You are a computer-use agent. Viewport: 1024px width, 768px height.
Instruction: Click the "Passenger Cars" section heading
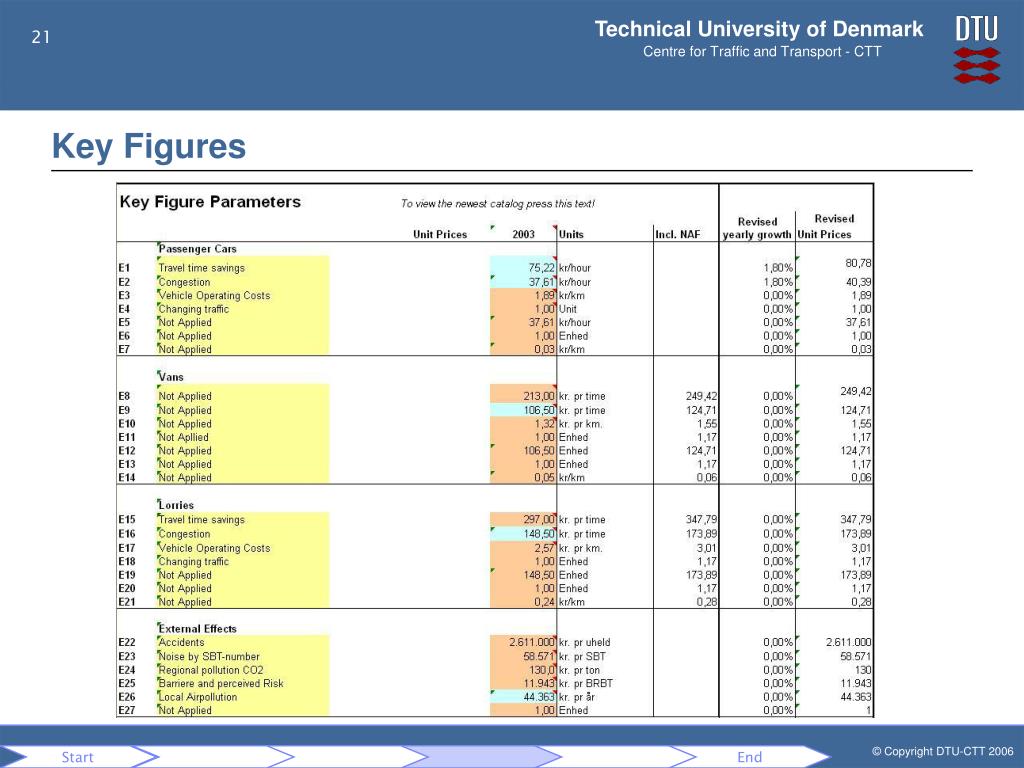coord(197,249)
